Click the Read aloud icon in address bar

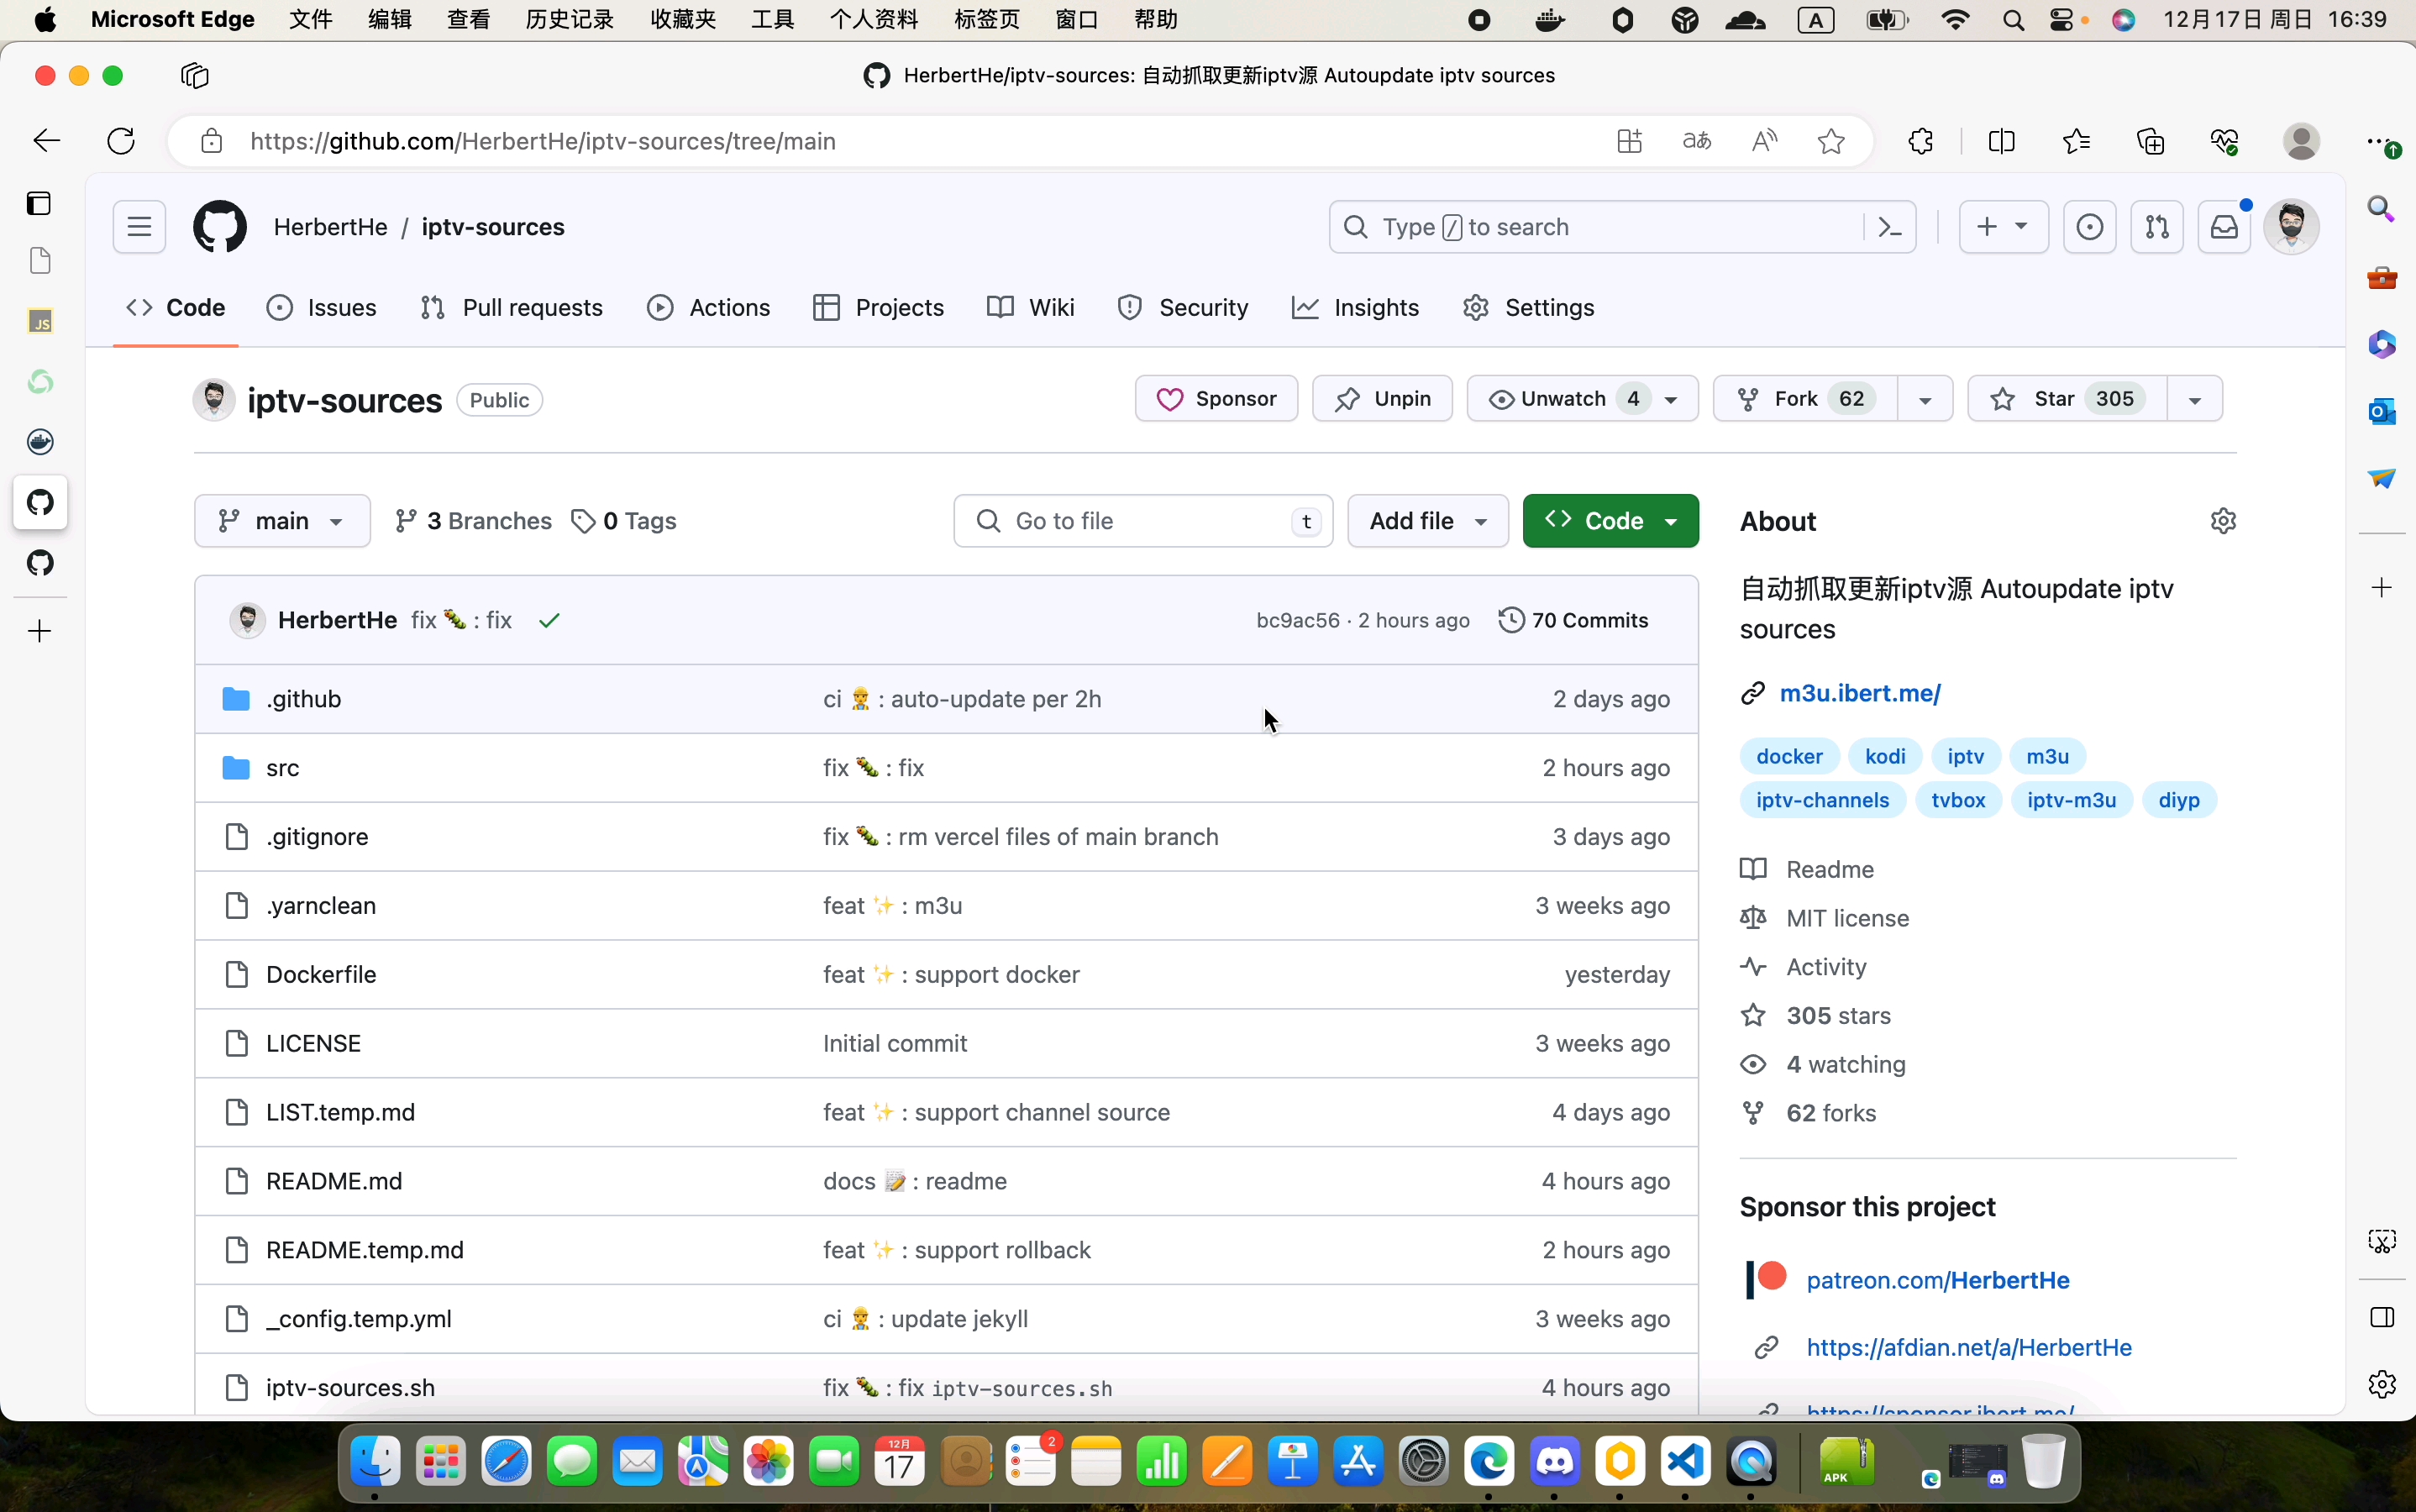(x=1764, y=141)
